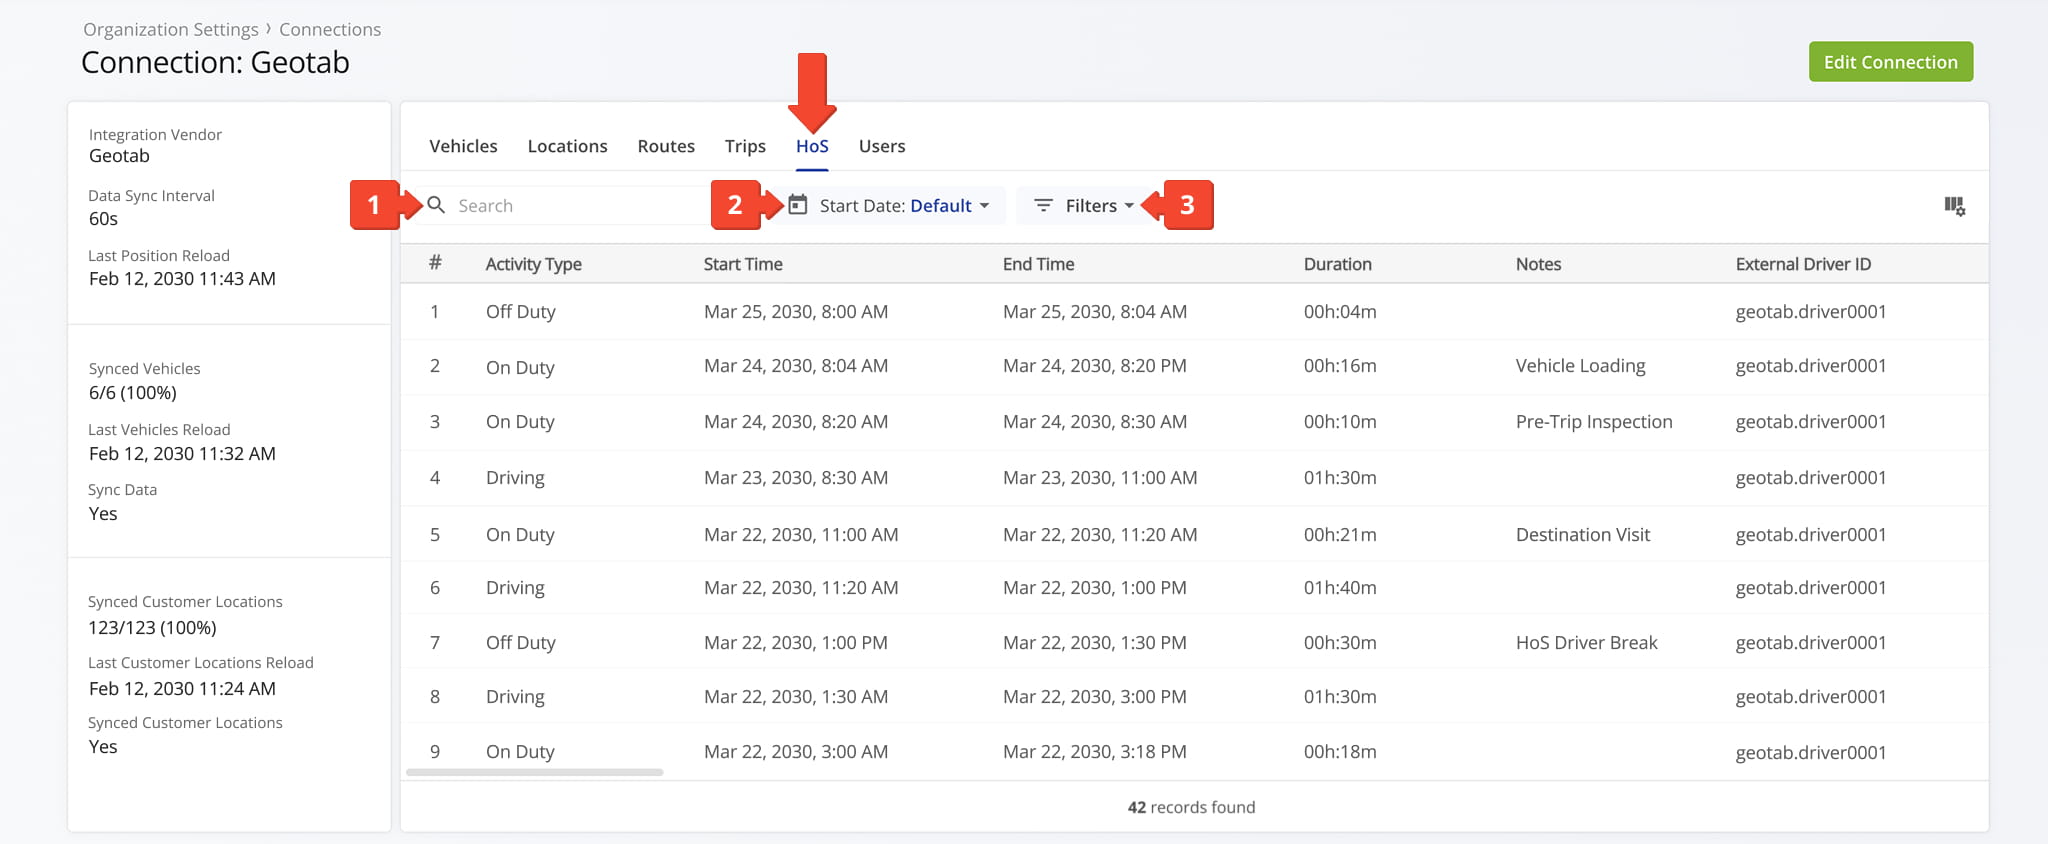Click the filter lines icon
This screenshot has width=2048, height=844.
[x=1043, y=205]
